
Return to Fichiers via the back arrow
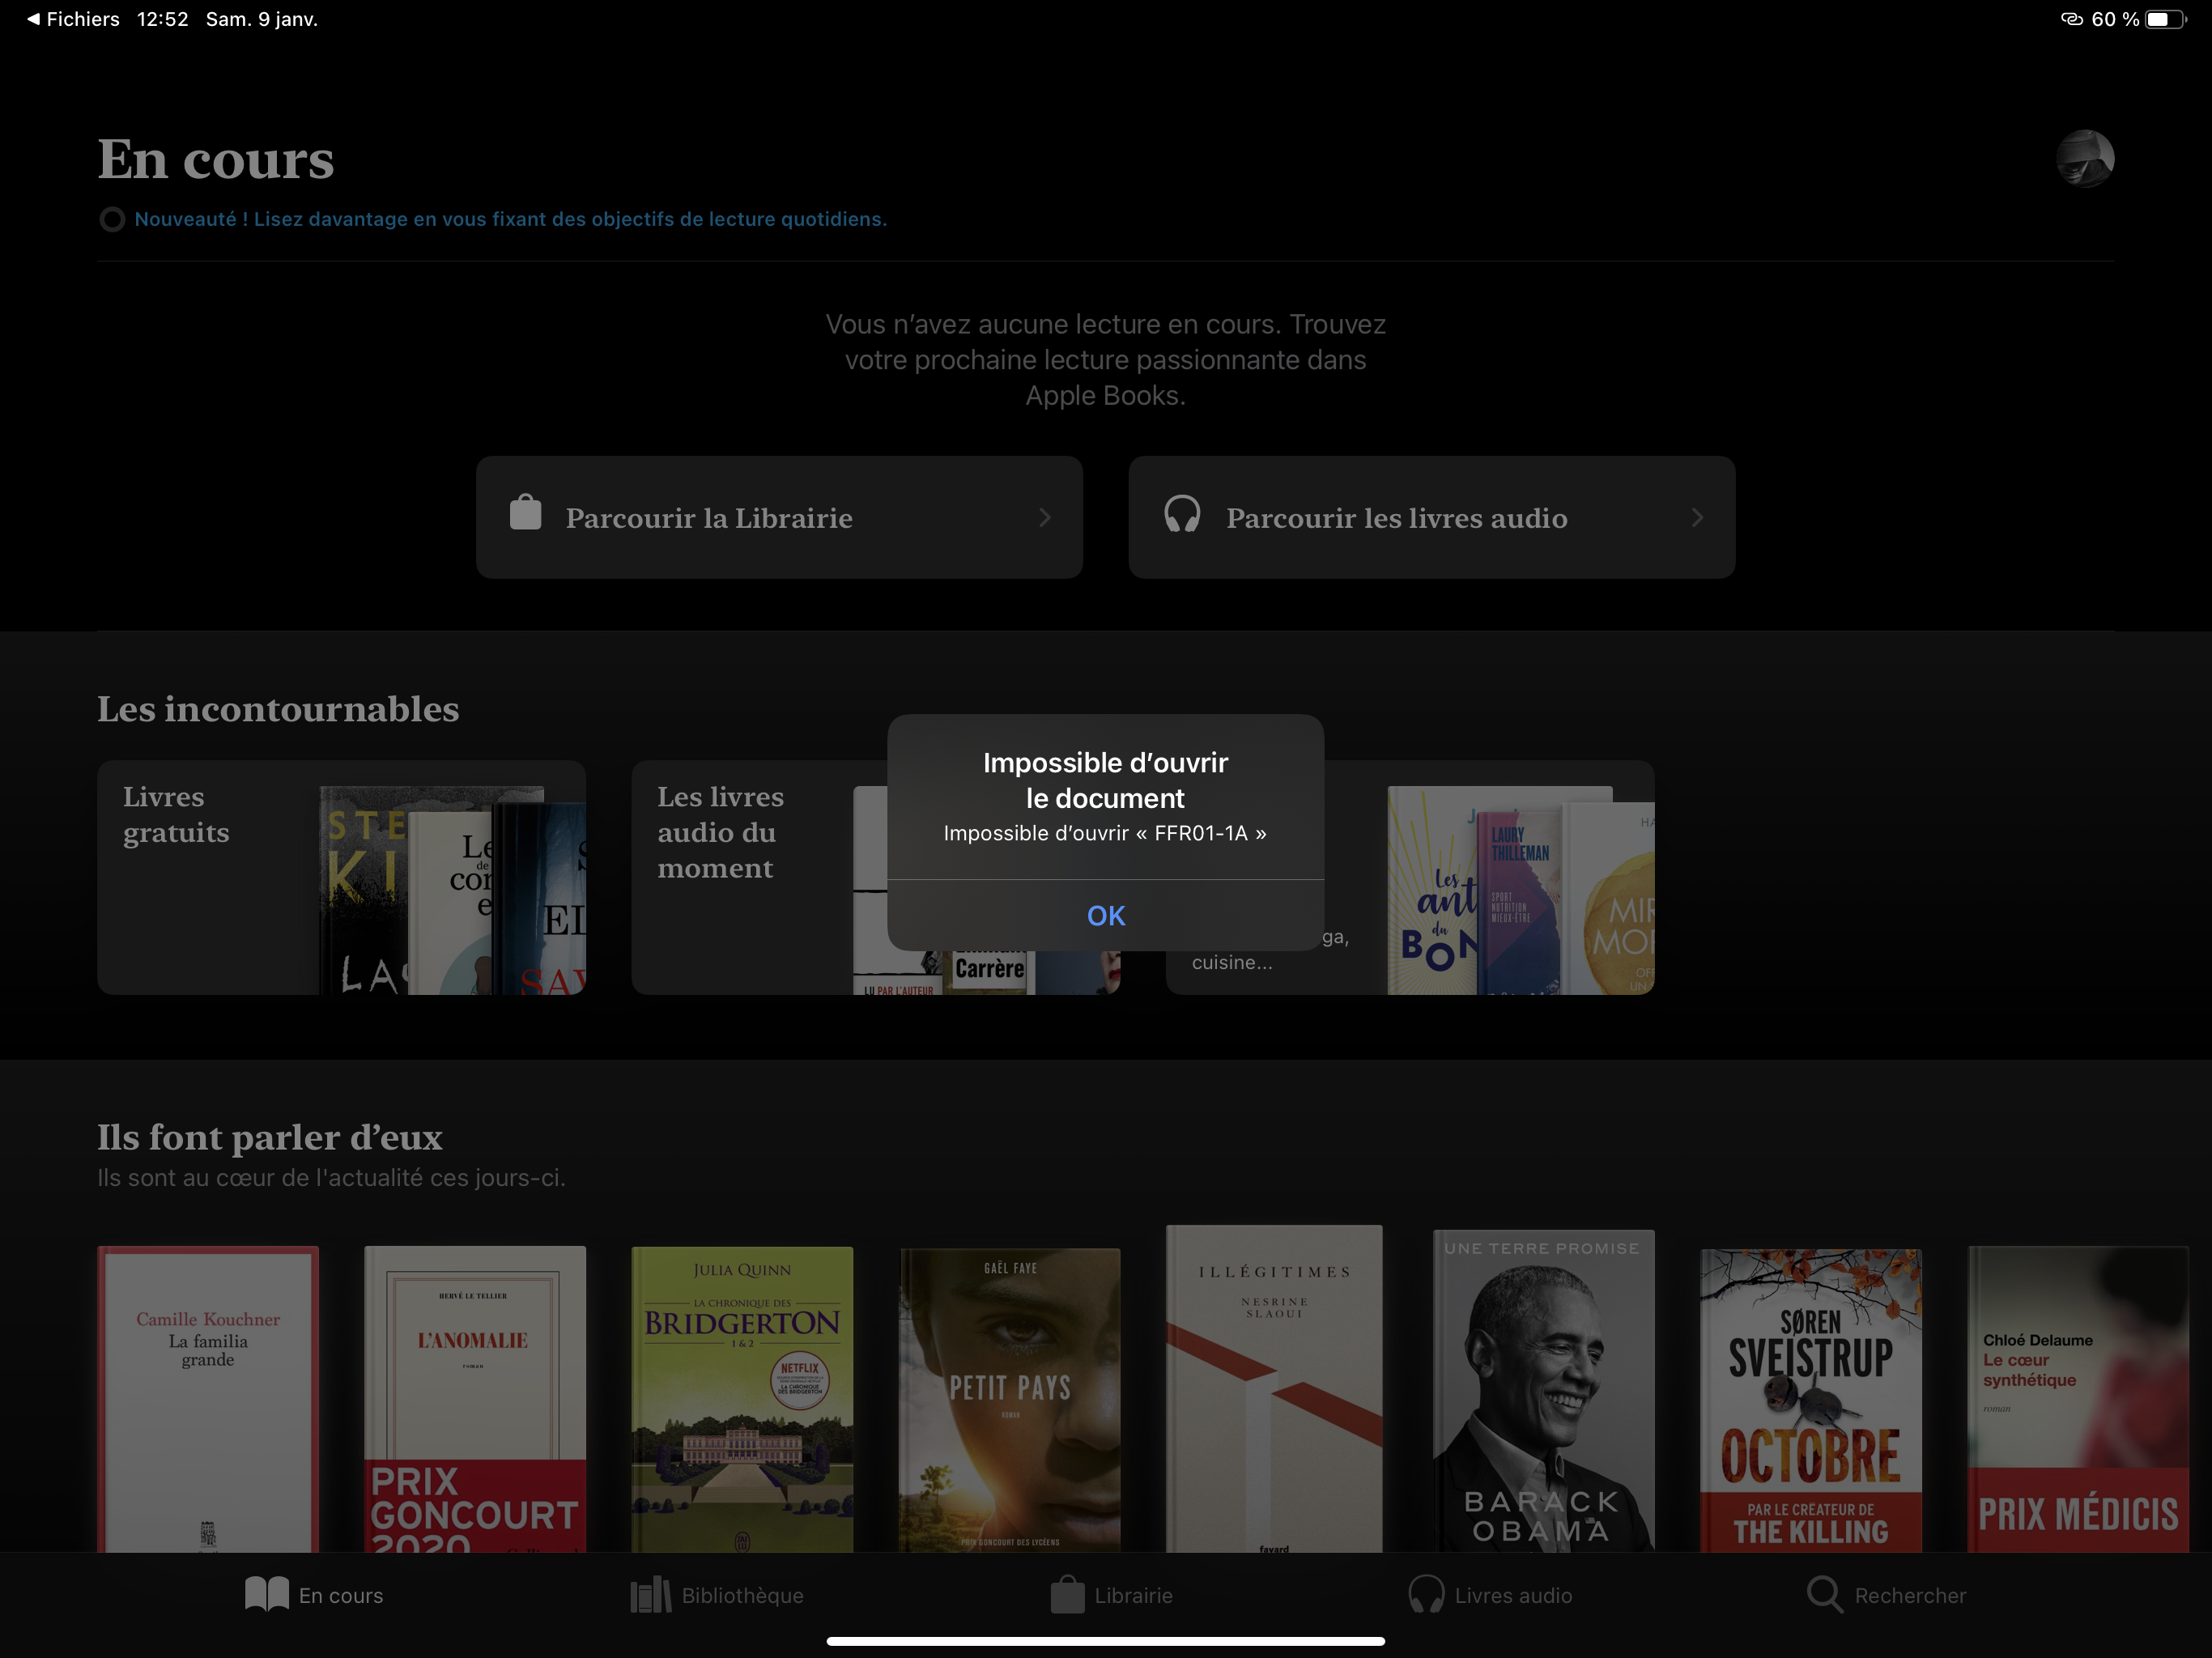(33, 19)
